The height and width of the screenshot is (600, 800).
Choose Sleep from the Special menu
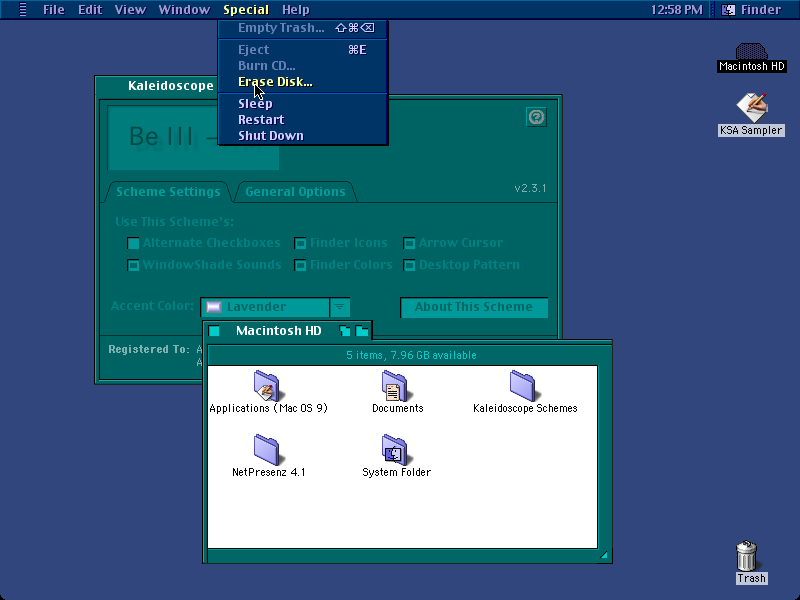click(303, 104)
